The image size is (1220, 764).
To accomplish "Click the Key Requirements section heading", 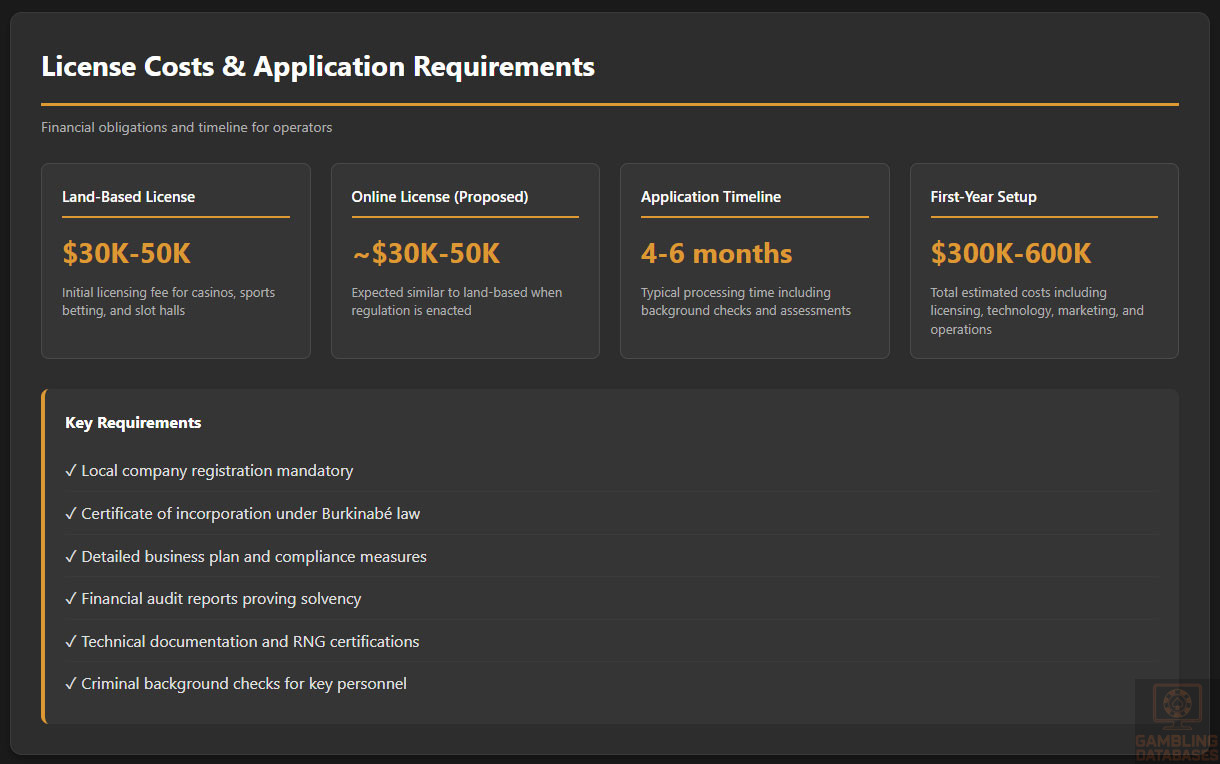I will pyautogui.click(x=133, y=423).
